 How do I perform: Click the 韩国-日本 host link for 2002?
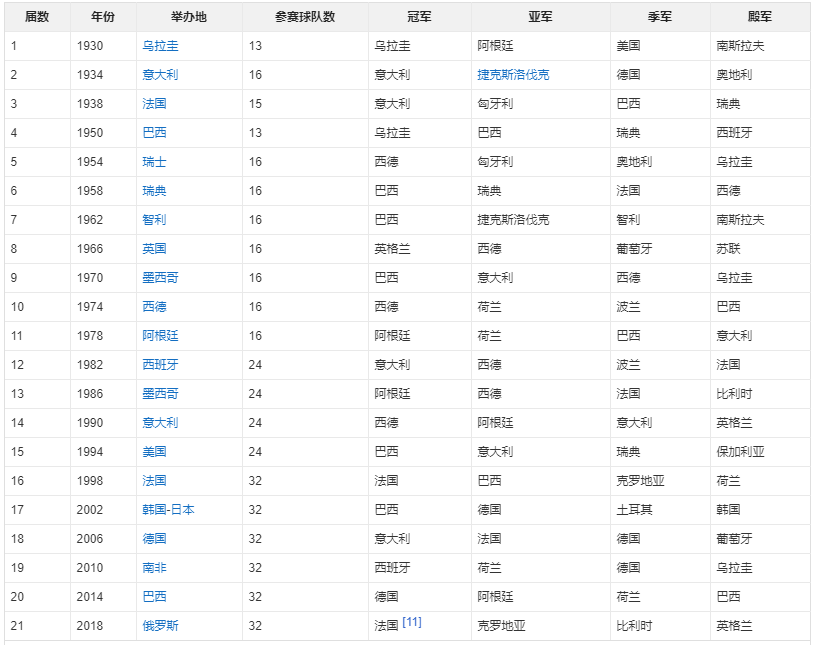tap(168, 510)
